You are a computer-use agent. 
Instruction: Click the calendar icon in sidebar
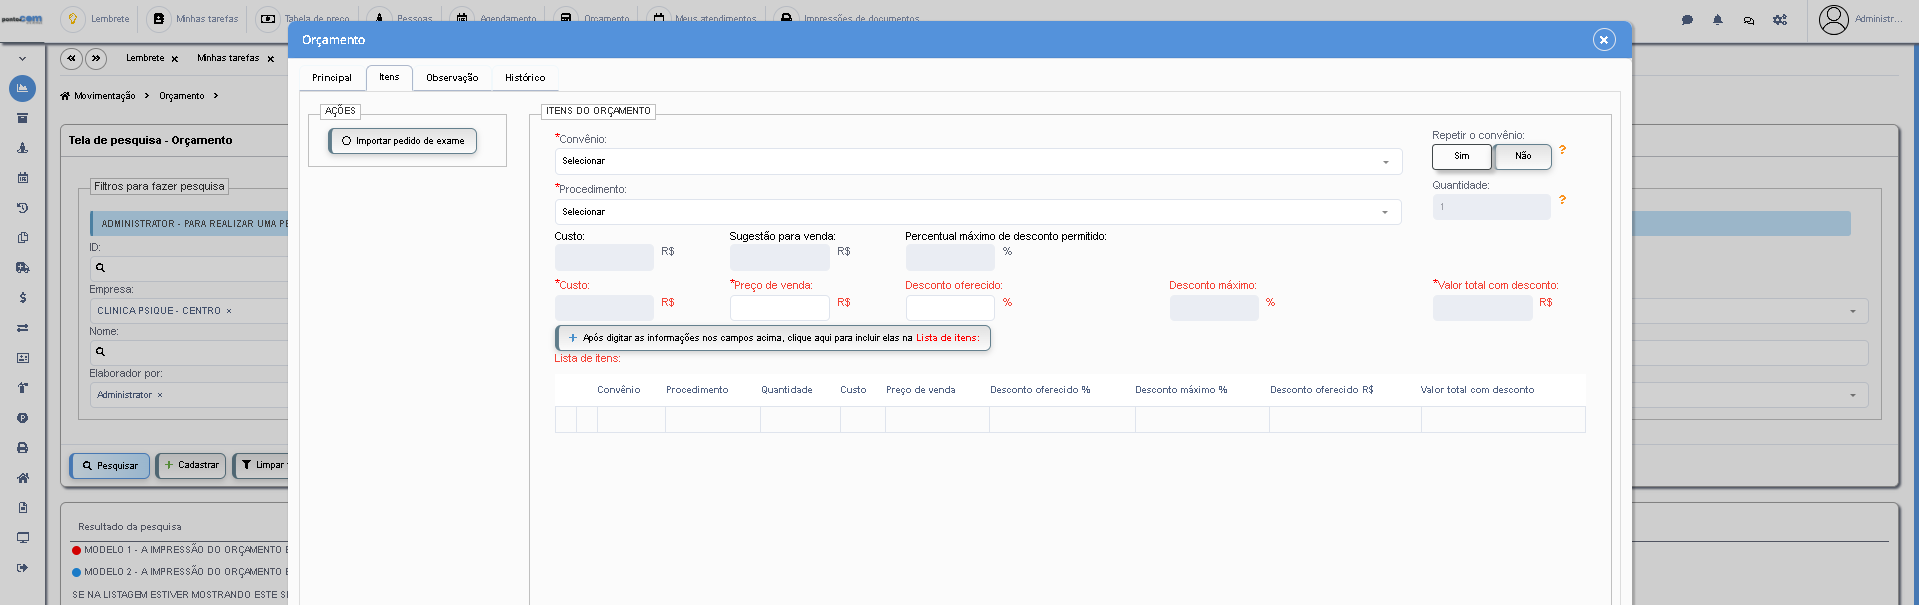click(x=22, y=178)
